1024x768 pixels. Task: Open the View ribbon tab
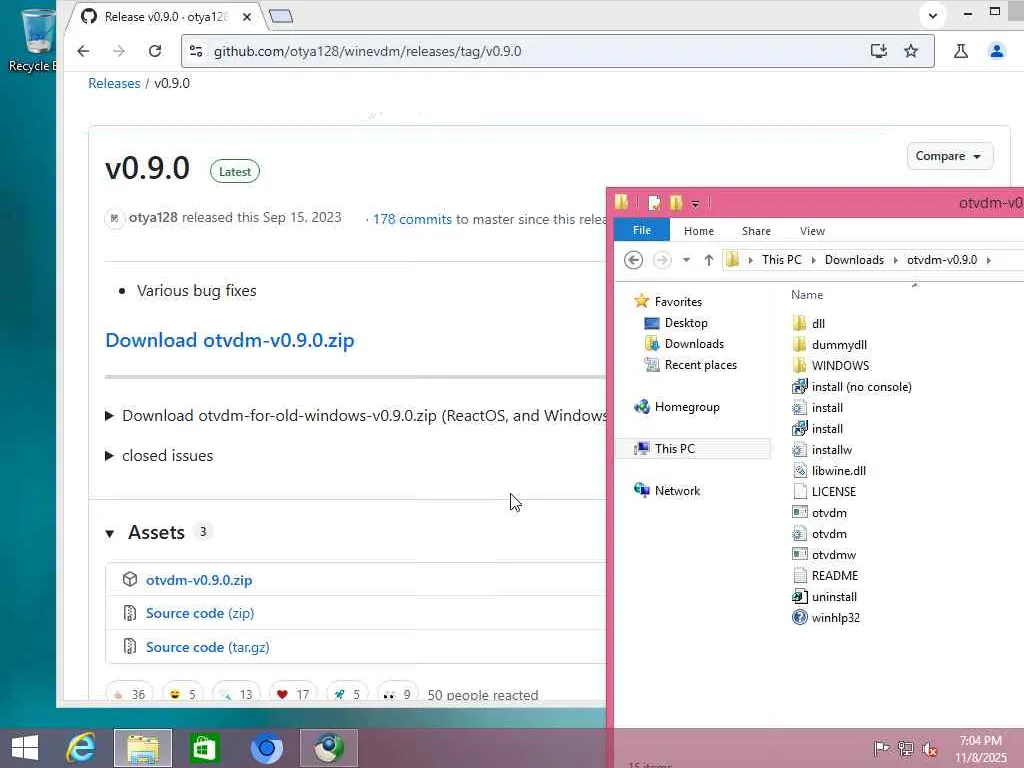coord(812,231)
